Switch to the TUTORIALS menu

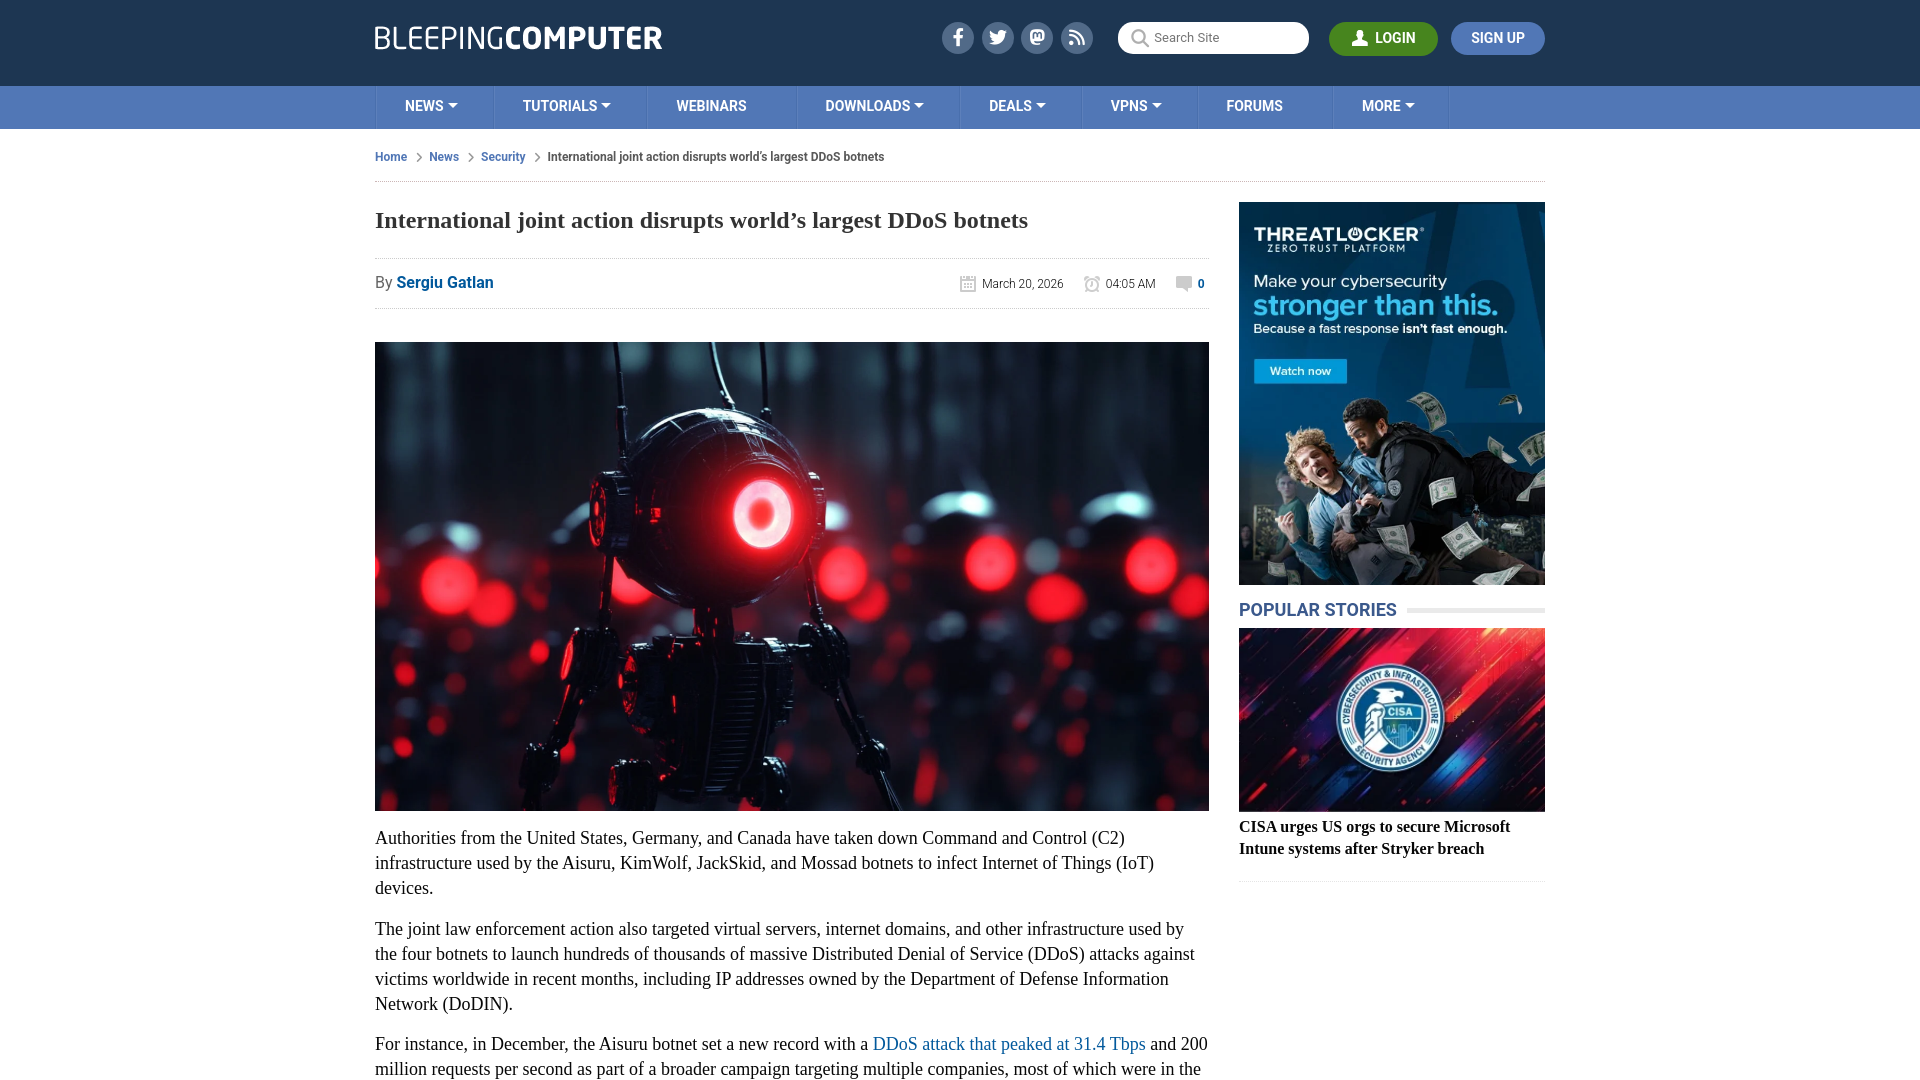coord(565,106)
